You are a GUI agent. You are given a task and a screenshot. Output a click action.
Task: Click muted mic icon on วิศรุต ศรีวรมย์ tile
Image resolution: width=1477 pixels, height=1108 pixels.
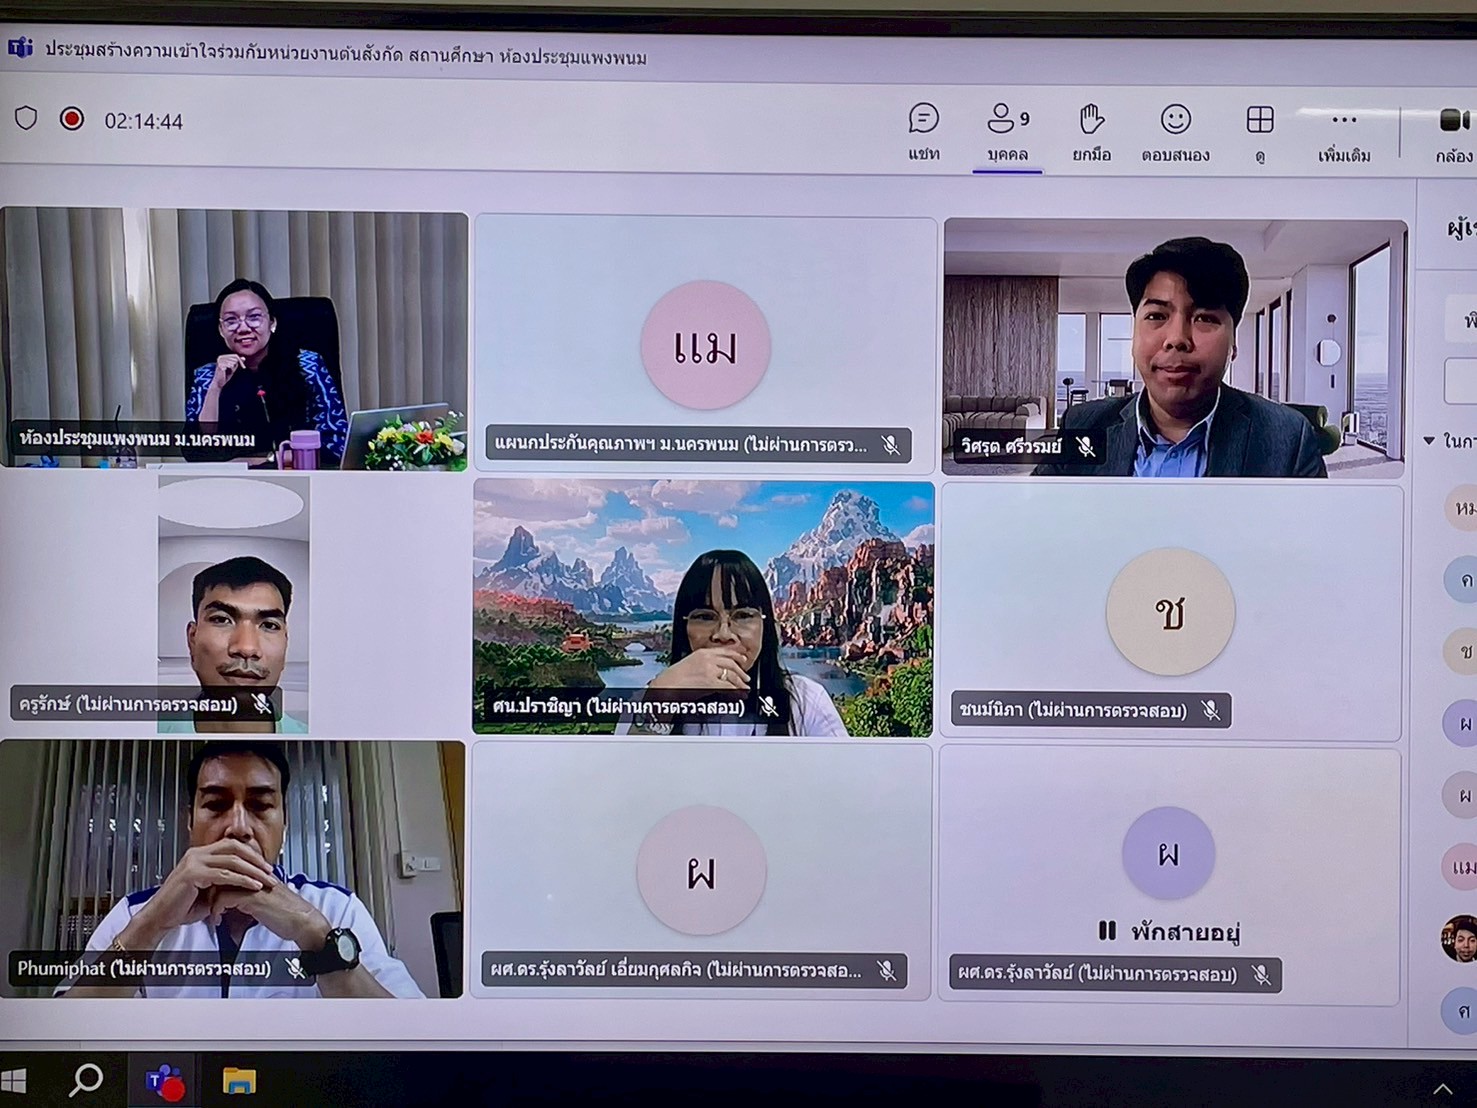click(1086, 446)
